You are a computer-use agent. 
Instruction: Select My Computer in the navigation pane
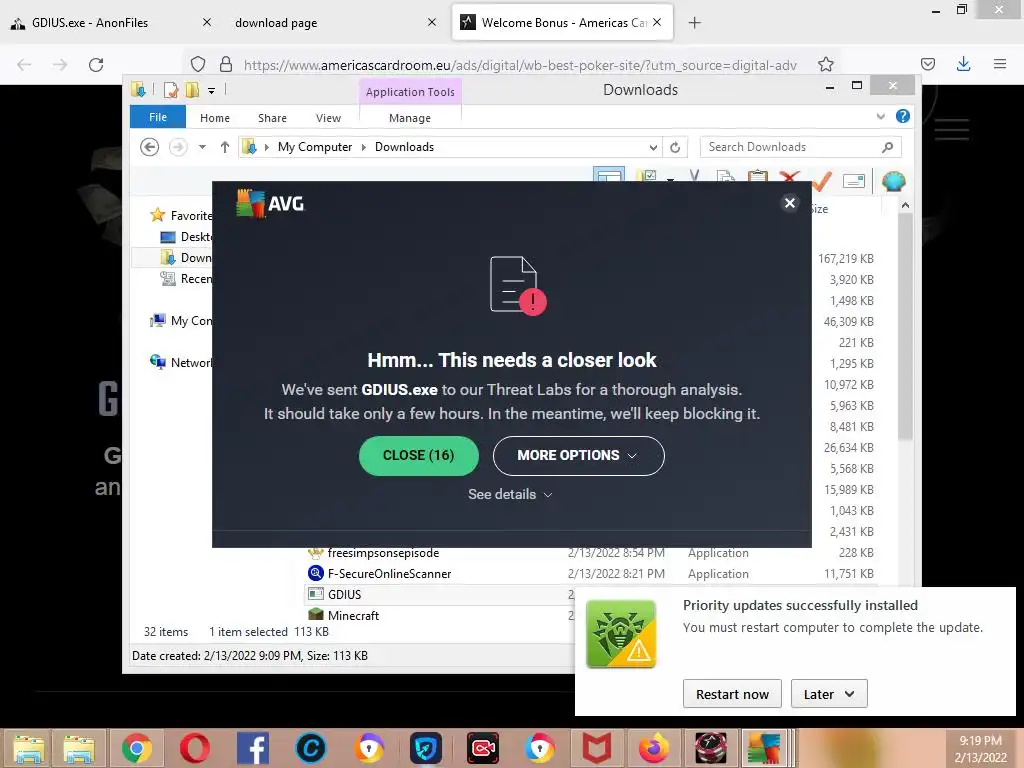[181, 321]
